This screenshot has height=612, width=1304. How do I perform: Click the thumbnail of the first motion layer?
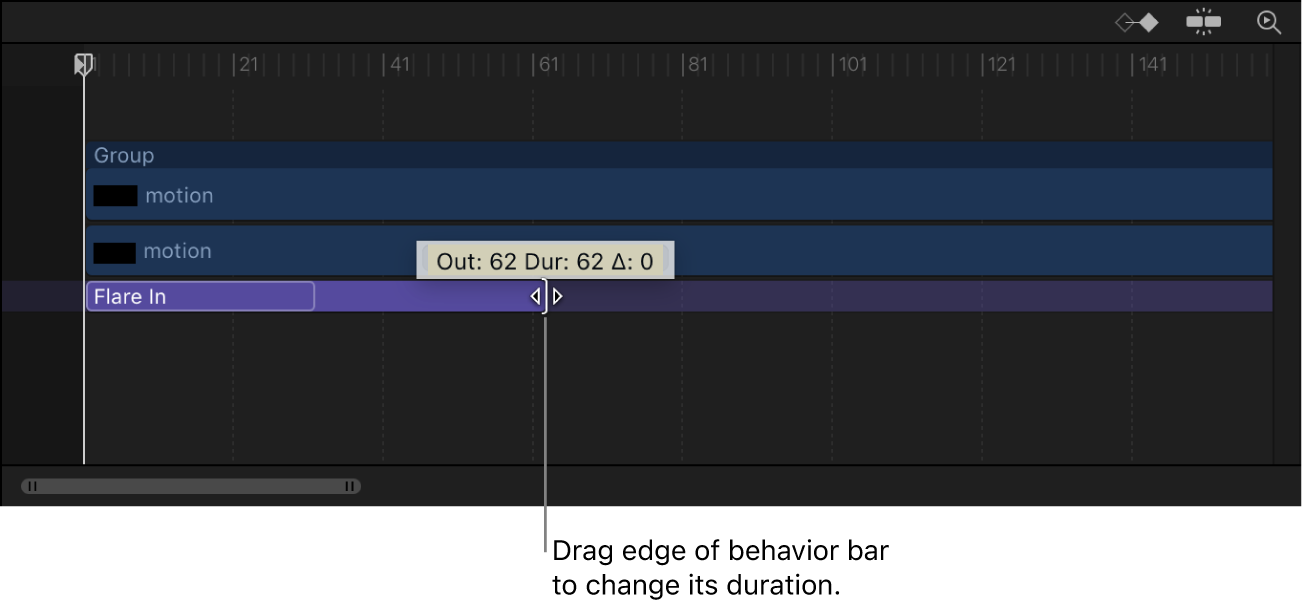coord(114,195)
